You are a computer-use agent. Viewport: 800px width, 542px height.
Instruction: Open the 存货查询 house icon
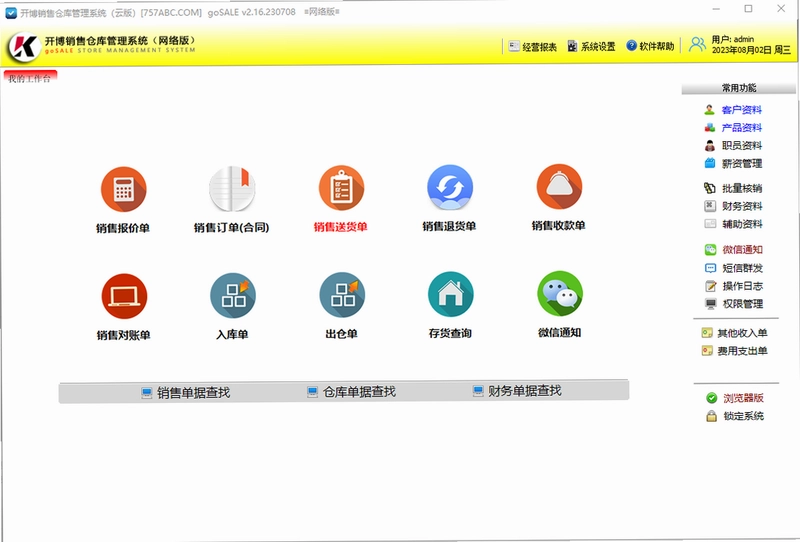(451, 294)
